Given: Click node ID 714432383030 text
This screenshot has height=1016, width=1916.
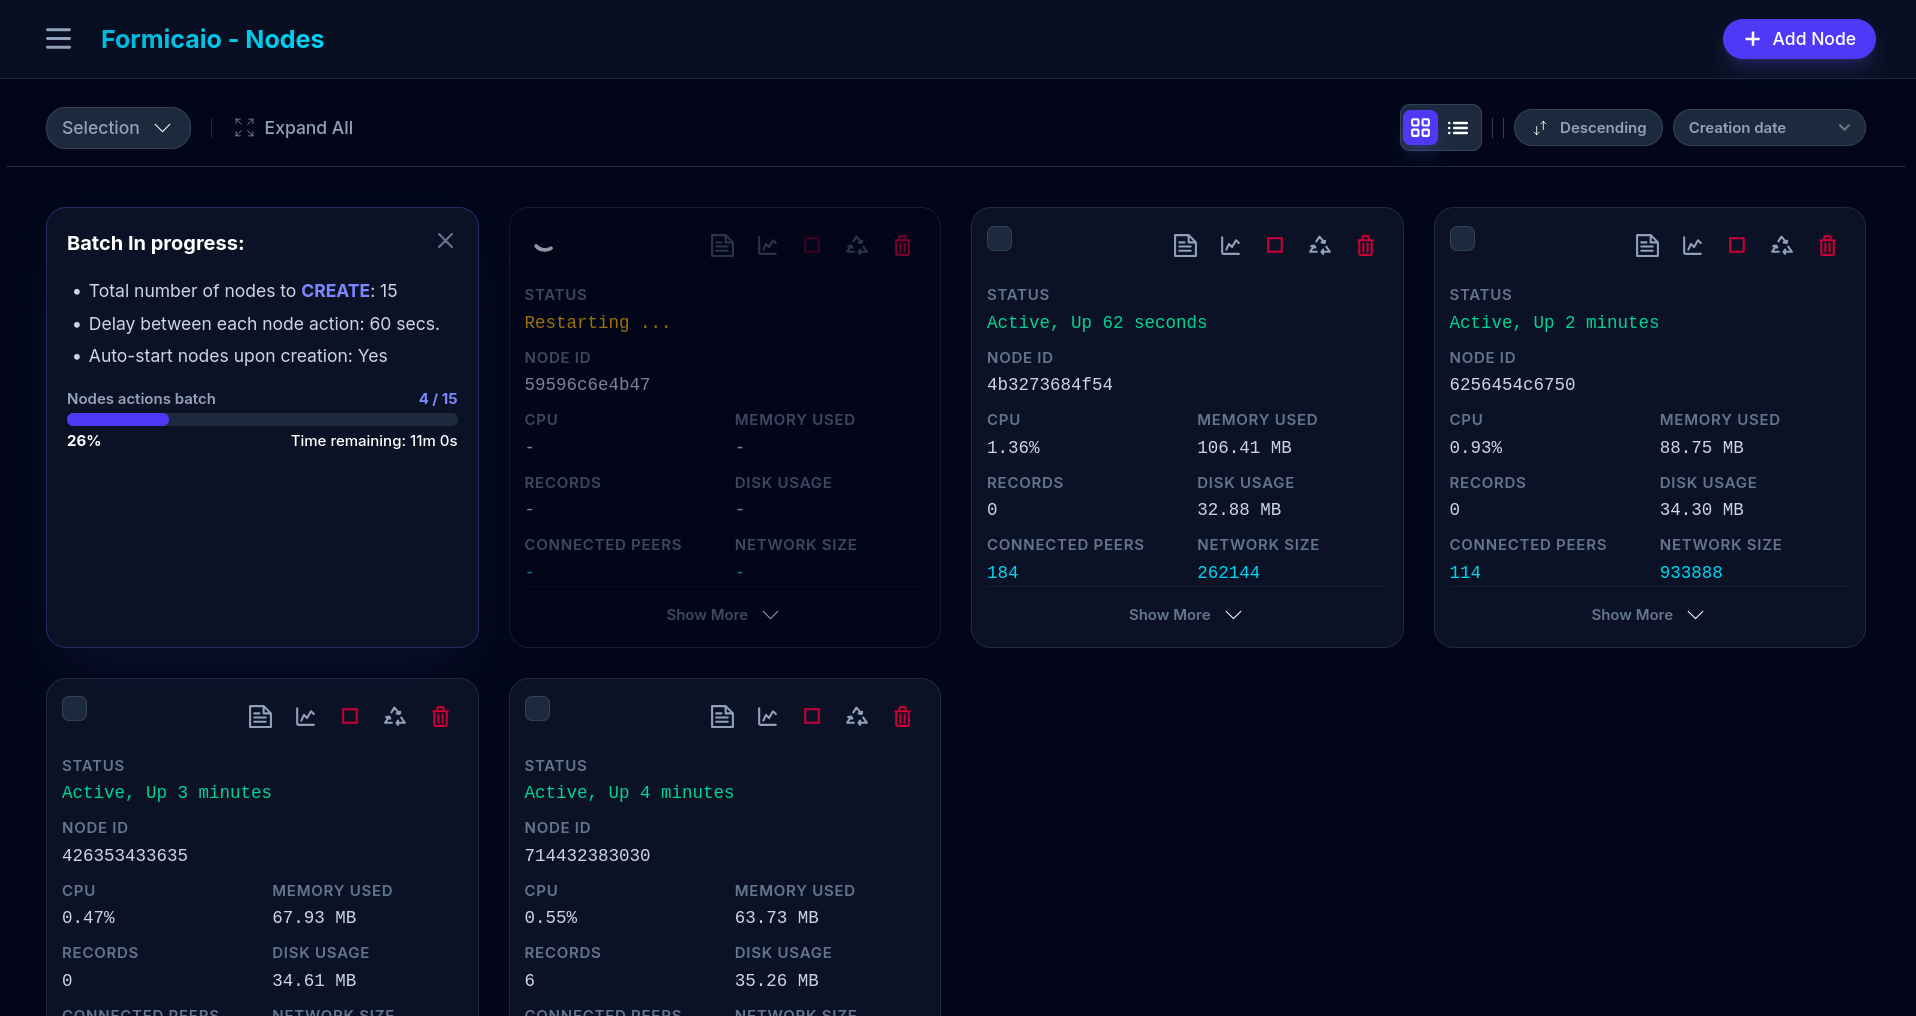Looking at the screenshot, I should (x=587, y=856).
